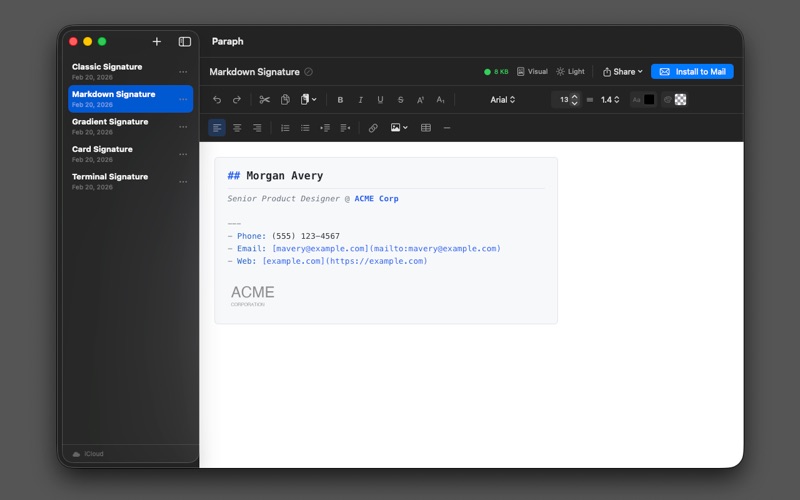Toggle the Light appearance preview
This screenshot has height=500, width=800.
[570, 72]
